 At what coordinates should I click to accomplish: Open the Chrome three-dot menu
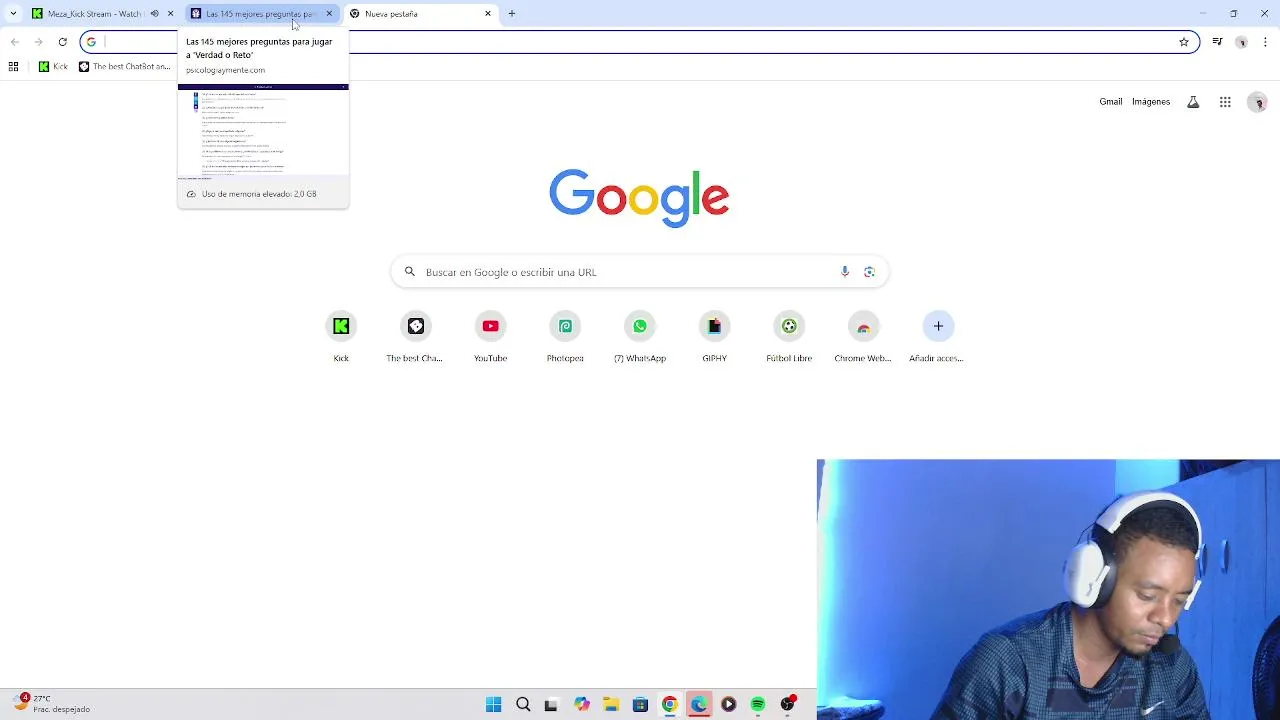tap(1266, 42)
